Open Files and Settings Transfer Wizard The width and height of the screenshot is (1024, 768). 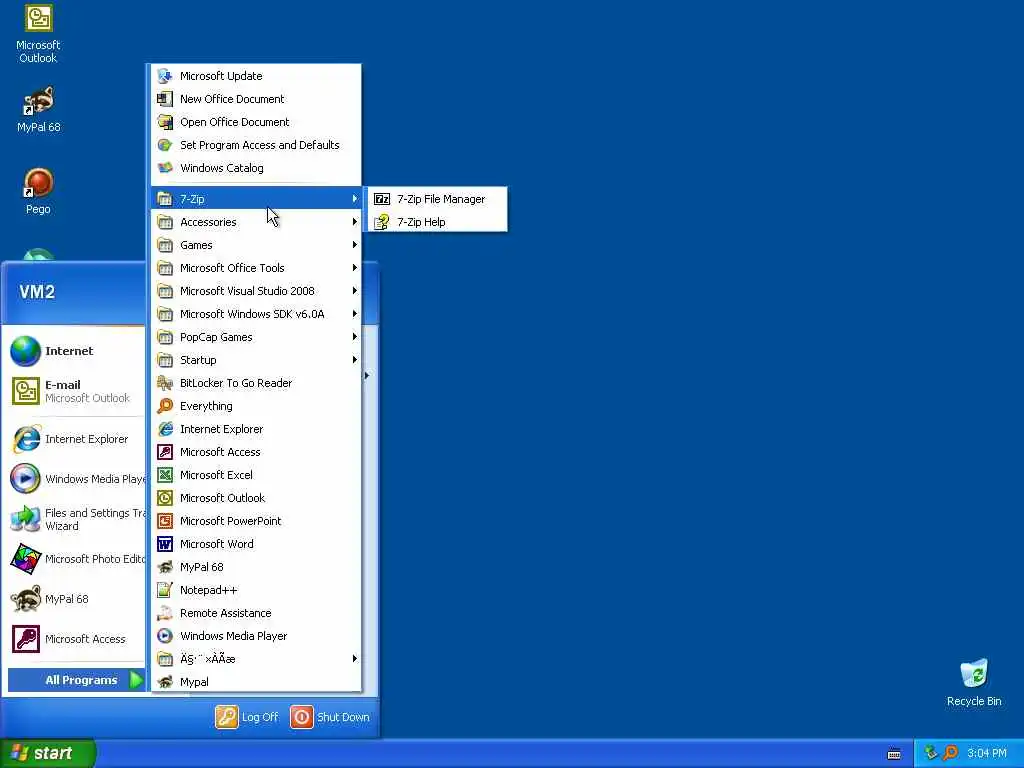pyautogui.click(x=76, y=519)
